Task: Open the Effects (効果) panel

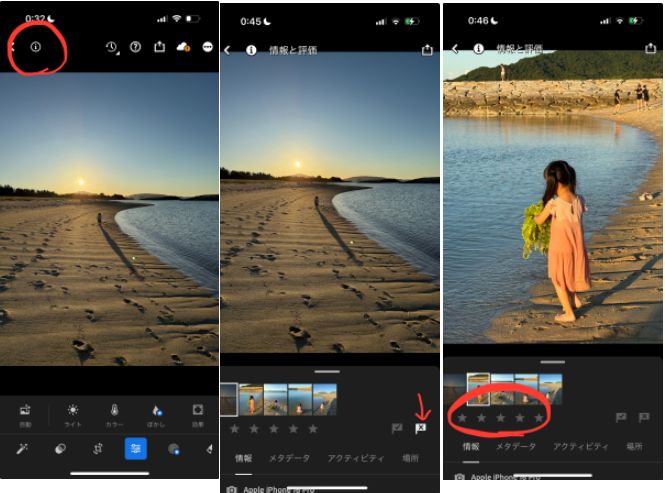Action: 198,415
